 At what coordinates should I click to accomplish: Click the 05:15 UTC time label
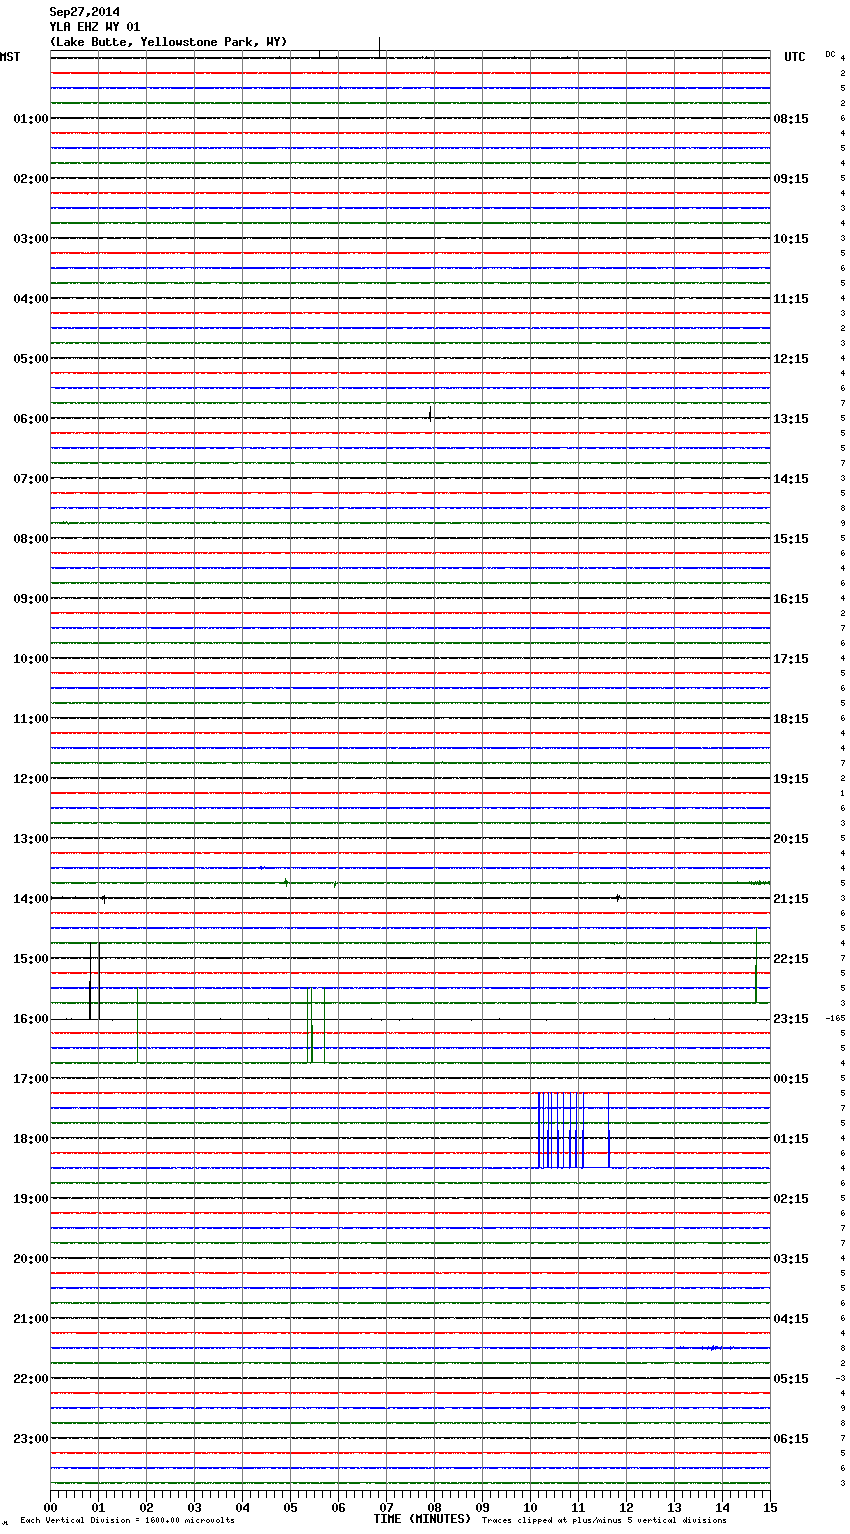[791, 1379]
